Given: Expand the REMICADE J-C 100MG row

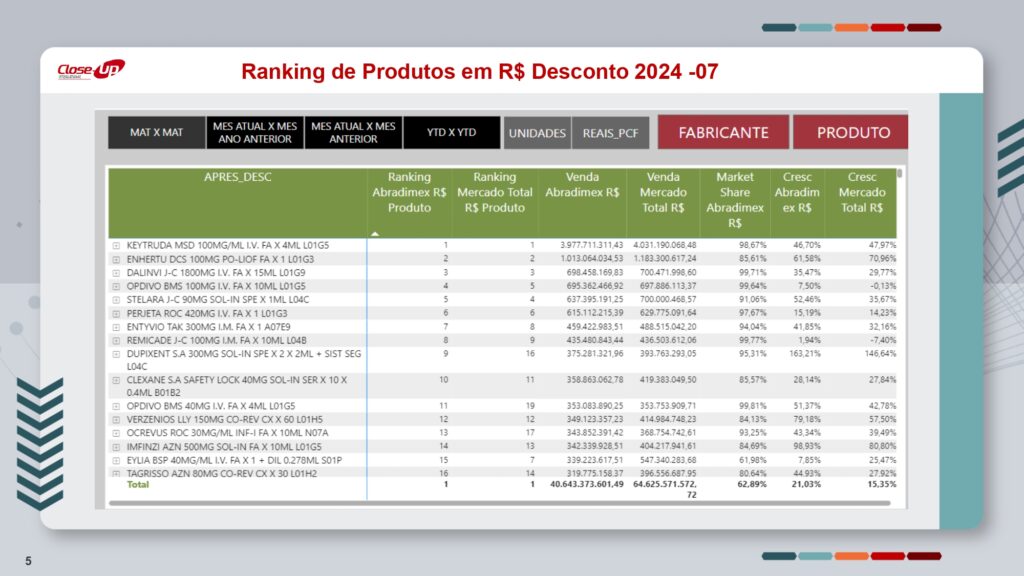Looking at the screenshot, I should click(116, 340).
